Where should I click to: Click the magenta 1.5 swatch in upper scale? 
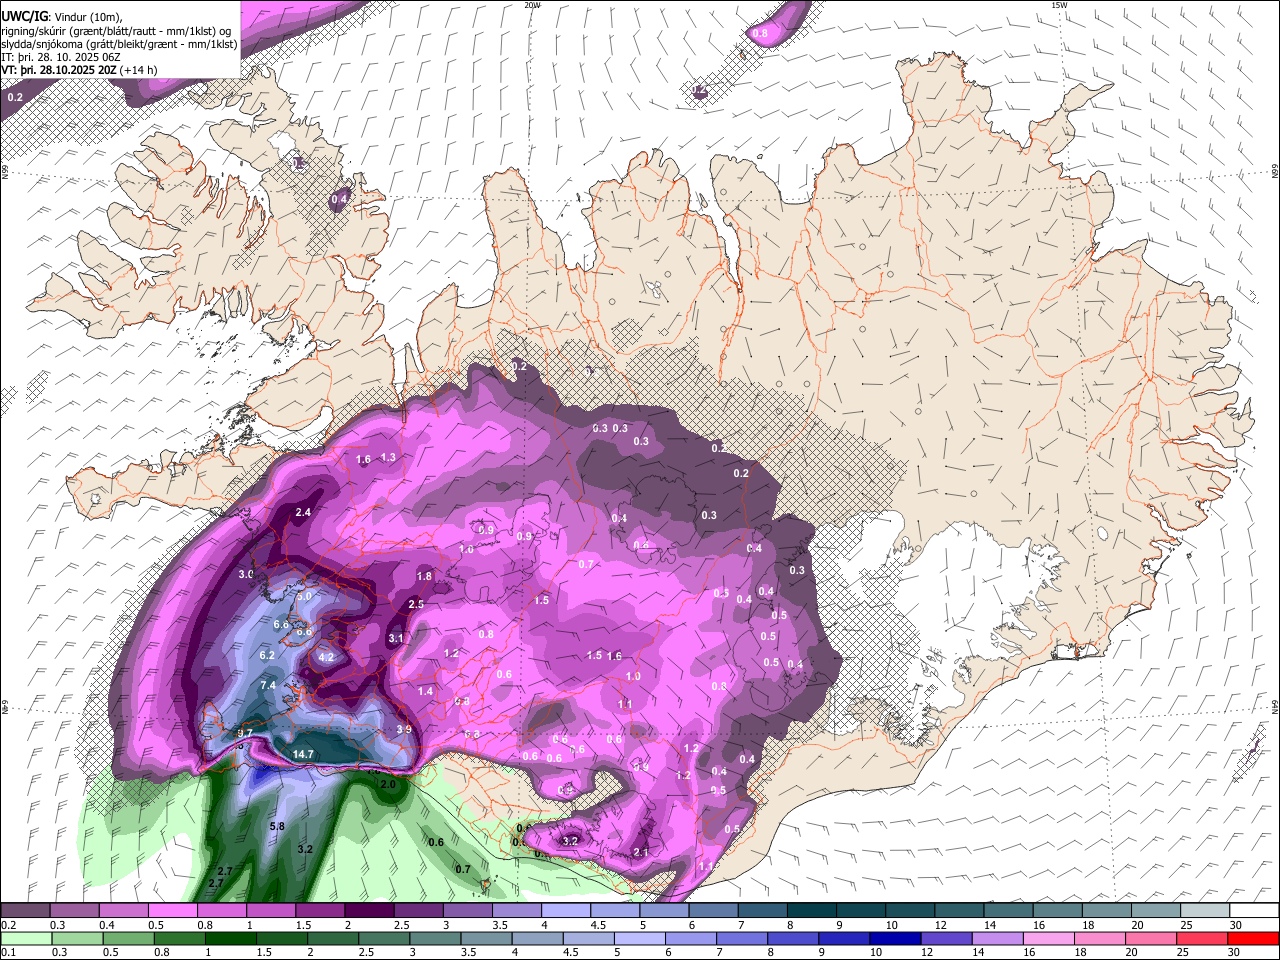point(320,910)
